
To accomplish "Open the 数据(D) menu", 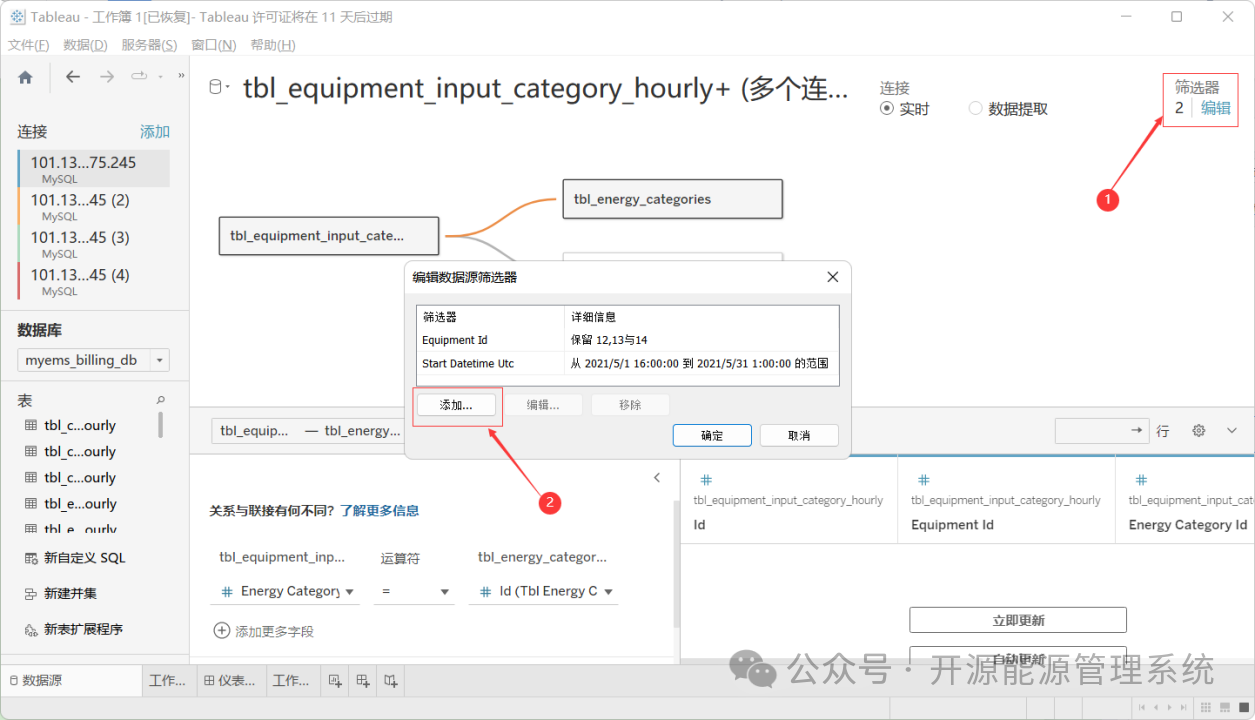I will point(85,45).
